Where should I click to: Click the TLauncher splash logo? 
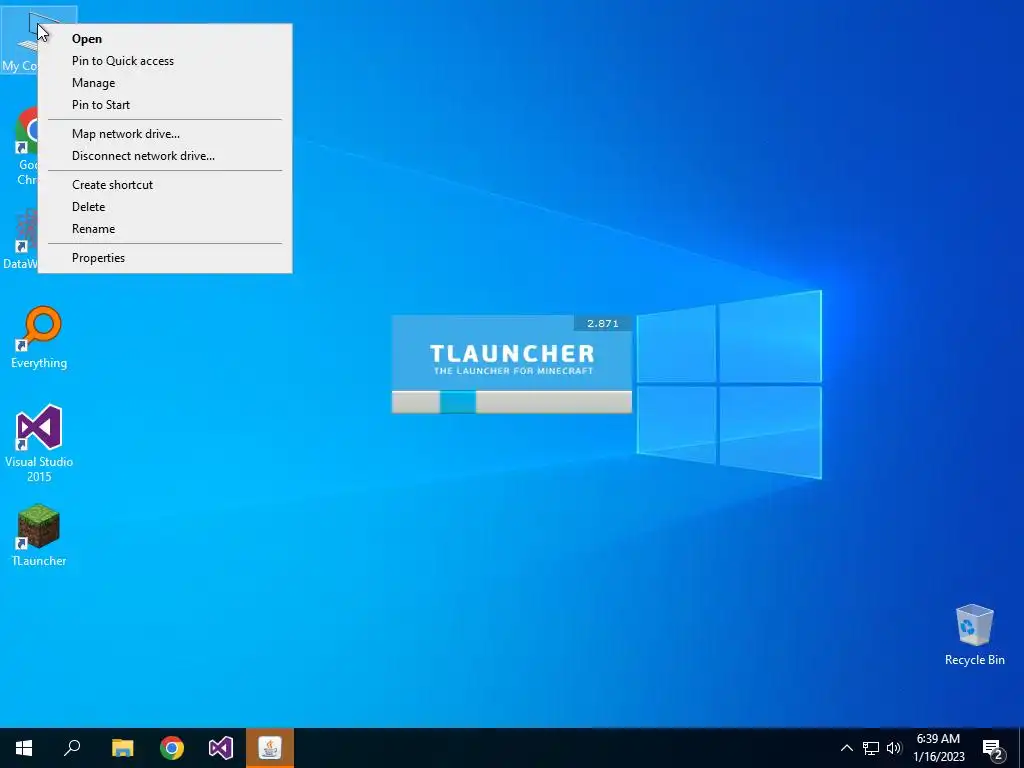tap(512, 359)
